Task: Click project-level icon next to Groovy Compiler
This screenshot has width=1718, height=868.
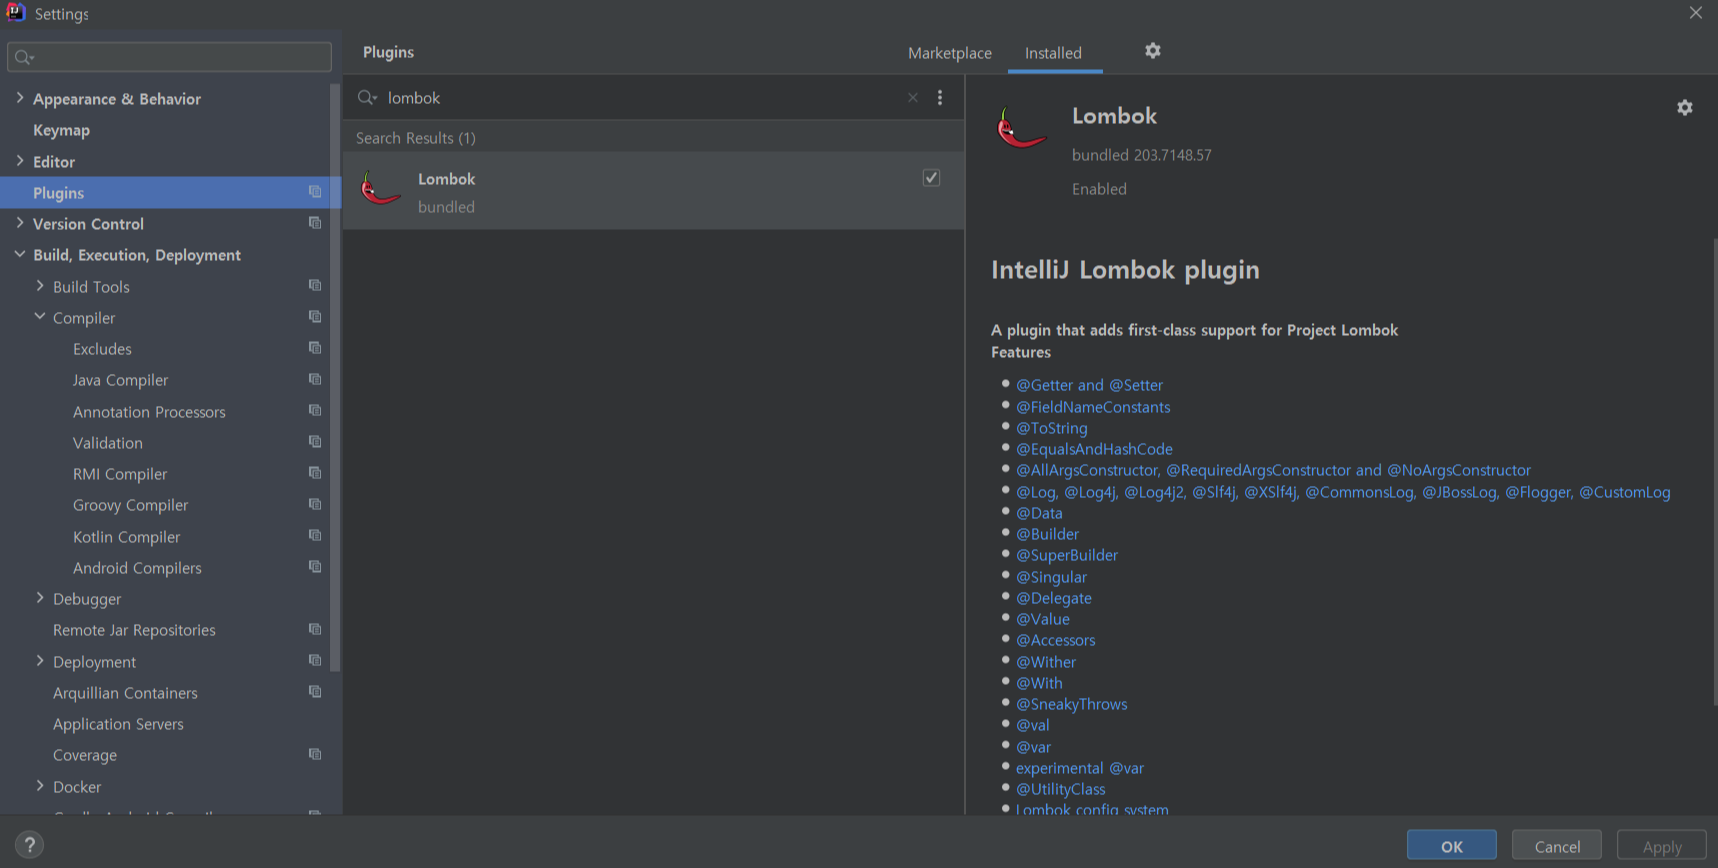Action: 315,505
